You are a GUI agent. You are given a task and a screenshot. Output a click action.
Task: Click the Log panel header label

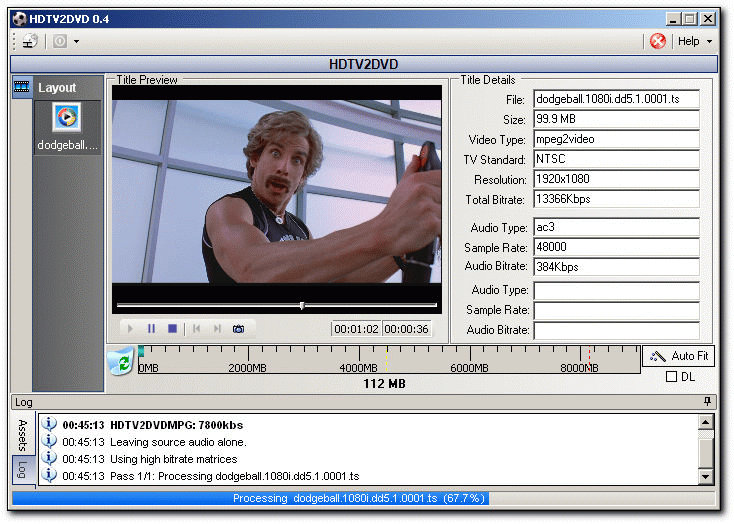(23, 402)
